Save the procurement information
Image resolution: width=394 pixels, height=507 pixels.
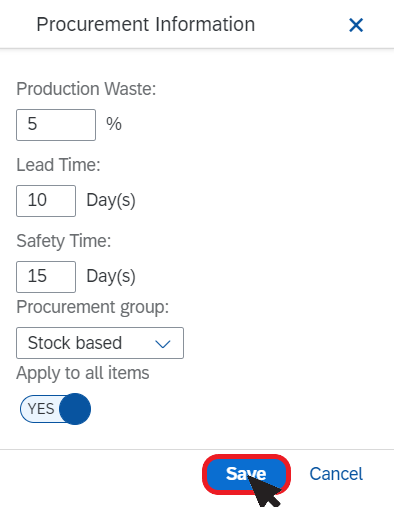[246, 474]
